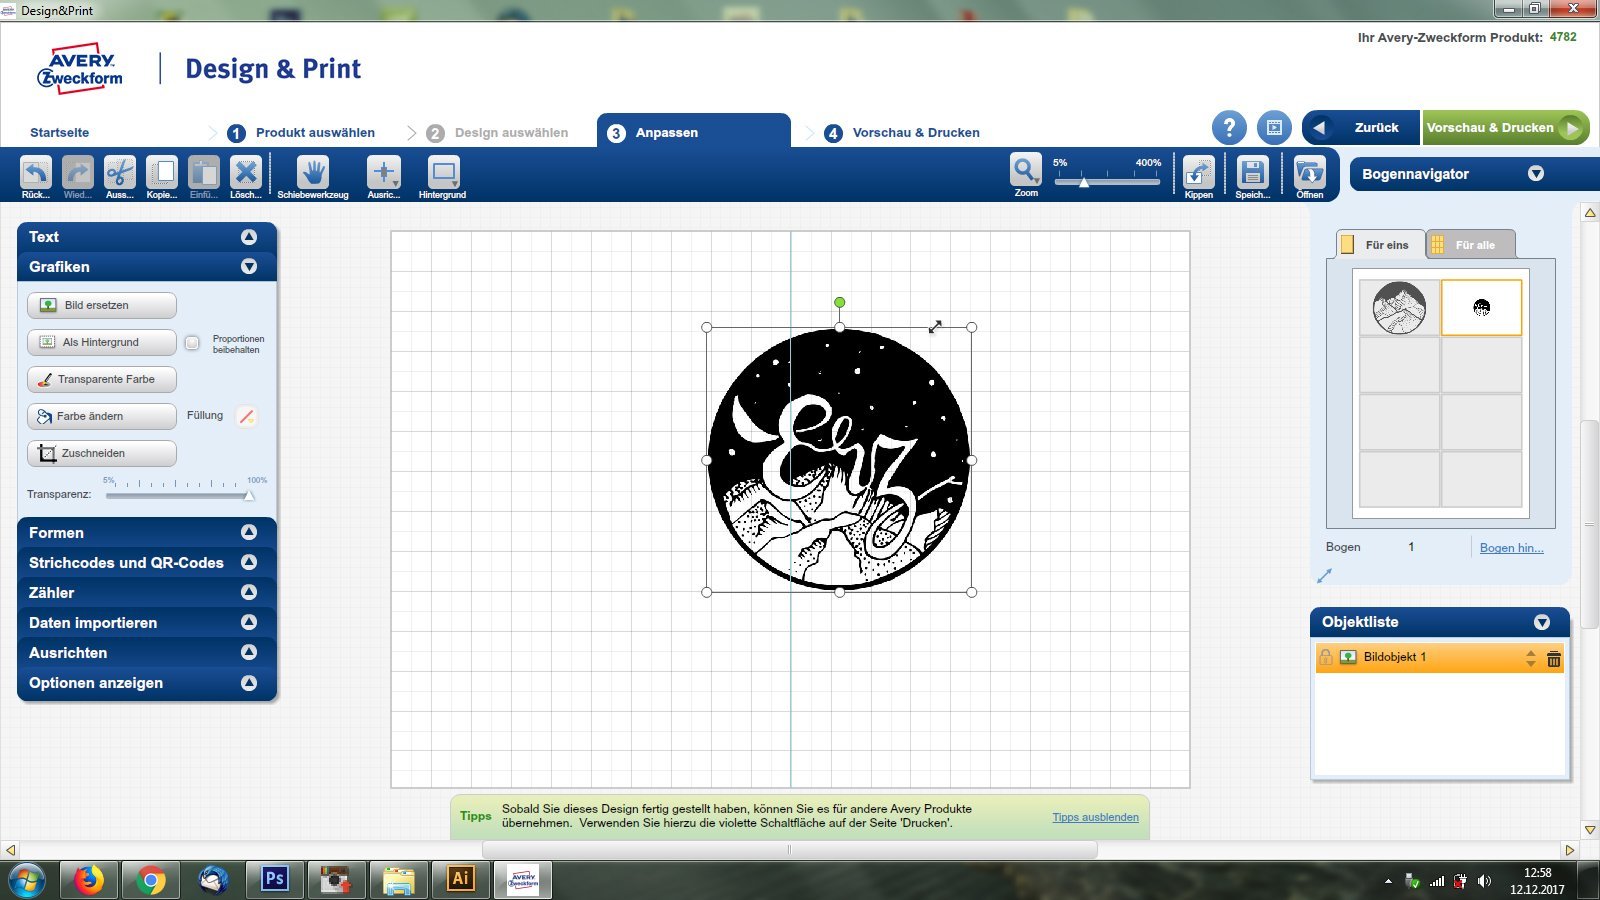The height and width of the screenshot is (900, 1600).
Task: Open Firefox from the taskbar
Action: [x=88, y=879]
